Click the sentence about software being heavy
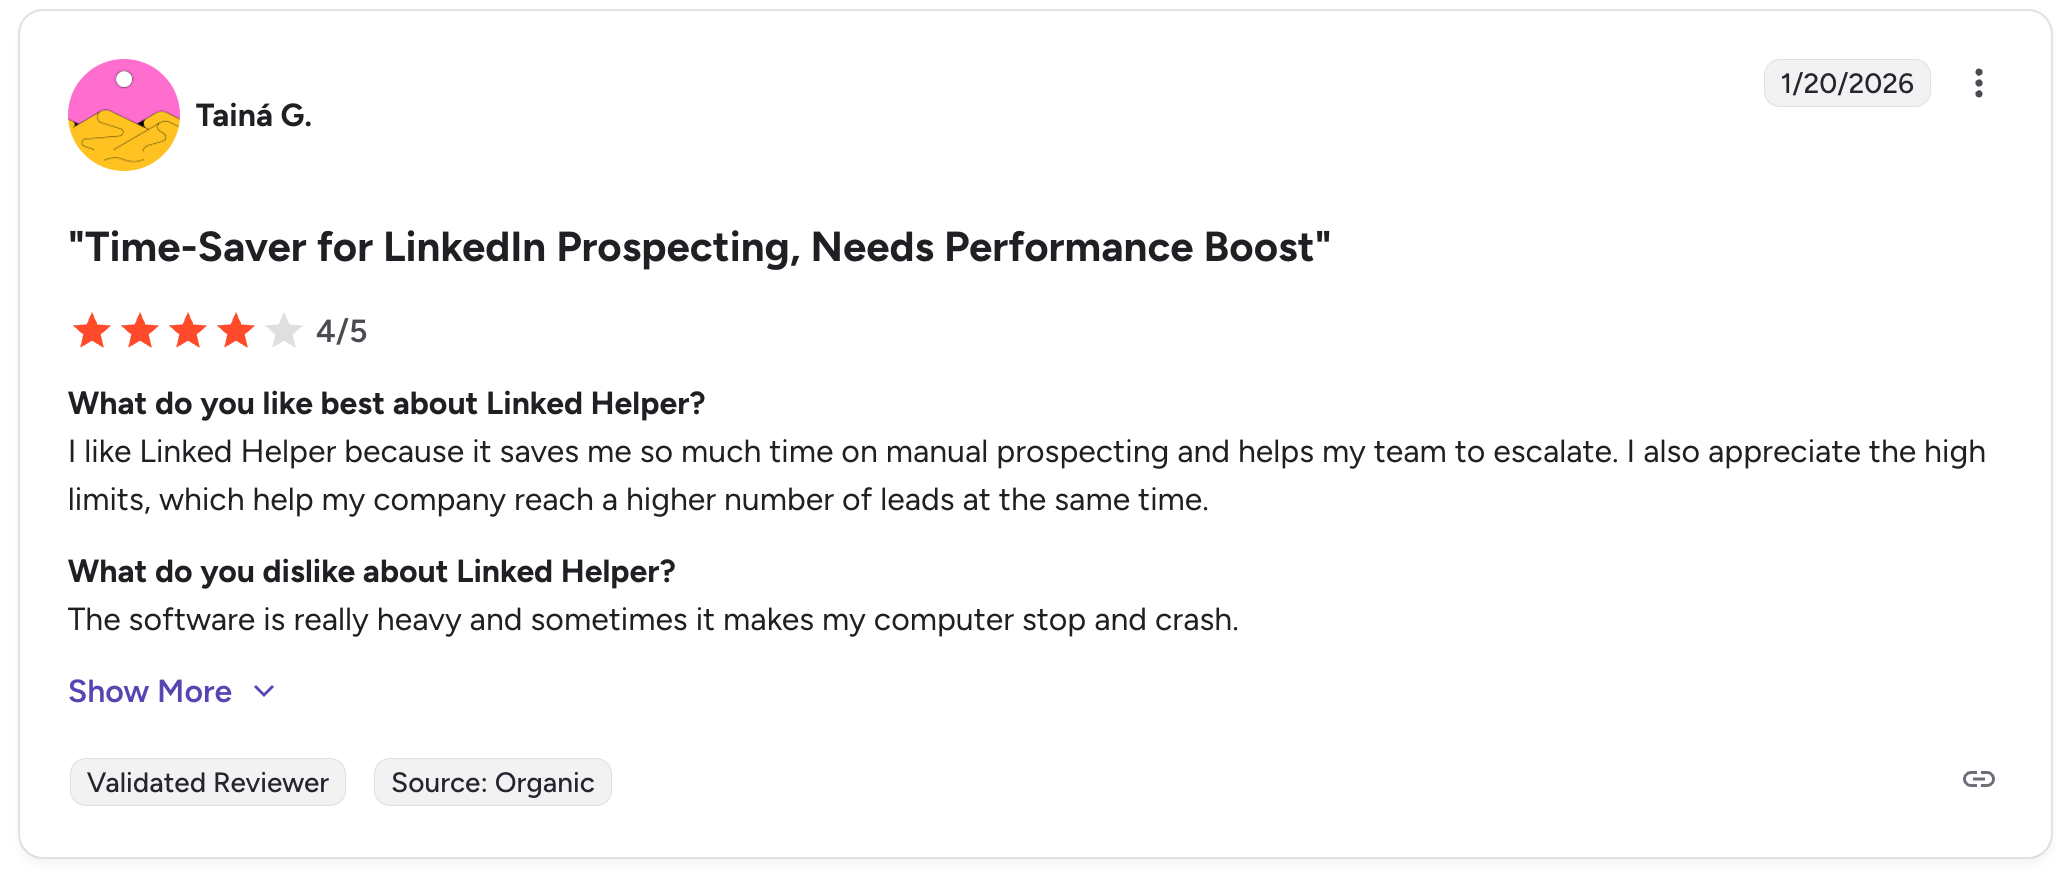The image size is (2062, 876). coord(653,620)
